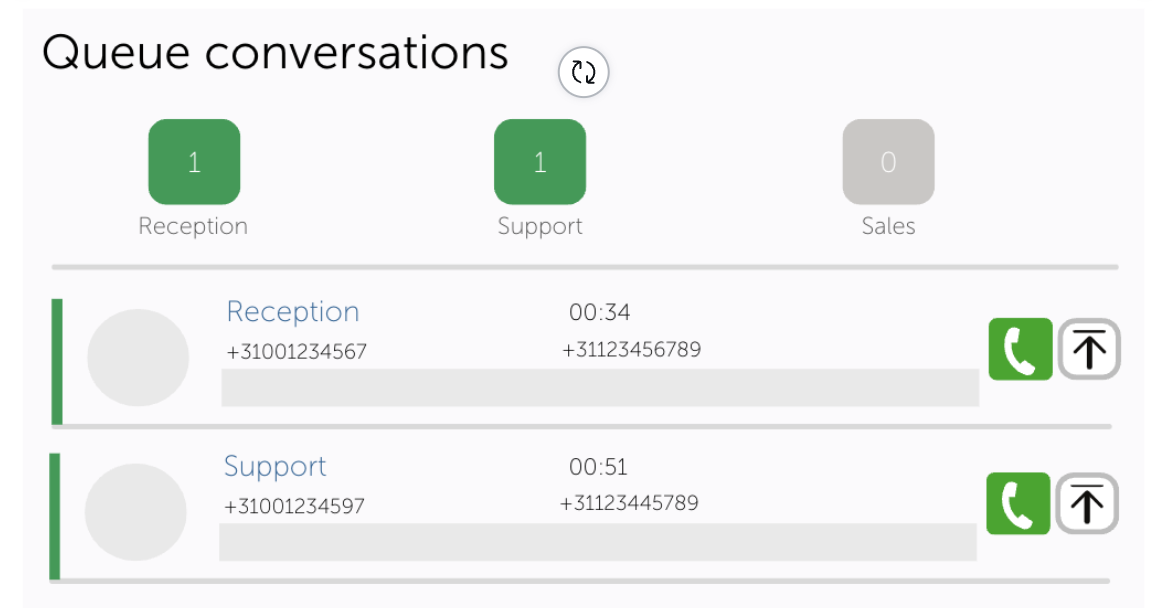Select the Reception queue counter badge
Image resolution: width=1164 pixels, height=608 pixels.
[x=194, y=162]
